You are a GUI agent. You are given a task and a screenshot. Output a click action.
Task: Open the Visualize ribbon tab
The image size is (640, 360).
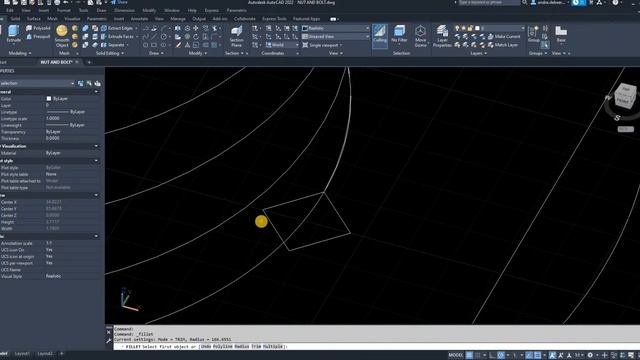point(72,19)
